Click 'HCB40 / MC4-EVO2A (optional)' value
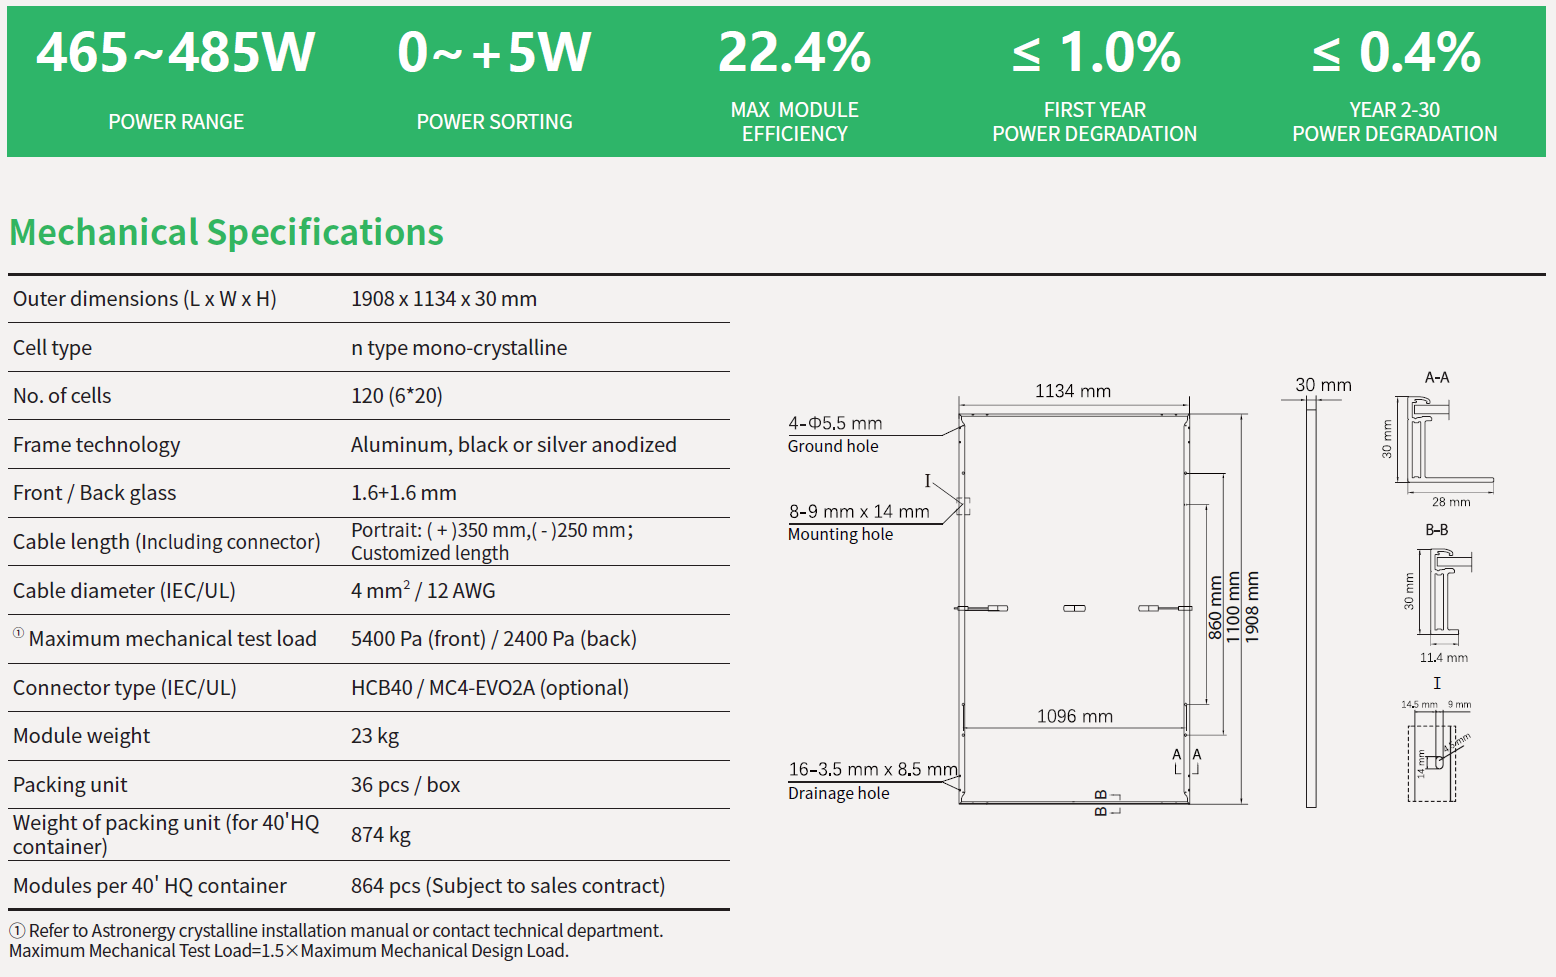Viewport: 1556px width, 977px height. click(490, 688)
